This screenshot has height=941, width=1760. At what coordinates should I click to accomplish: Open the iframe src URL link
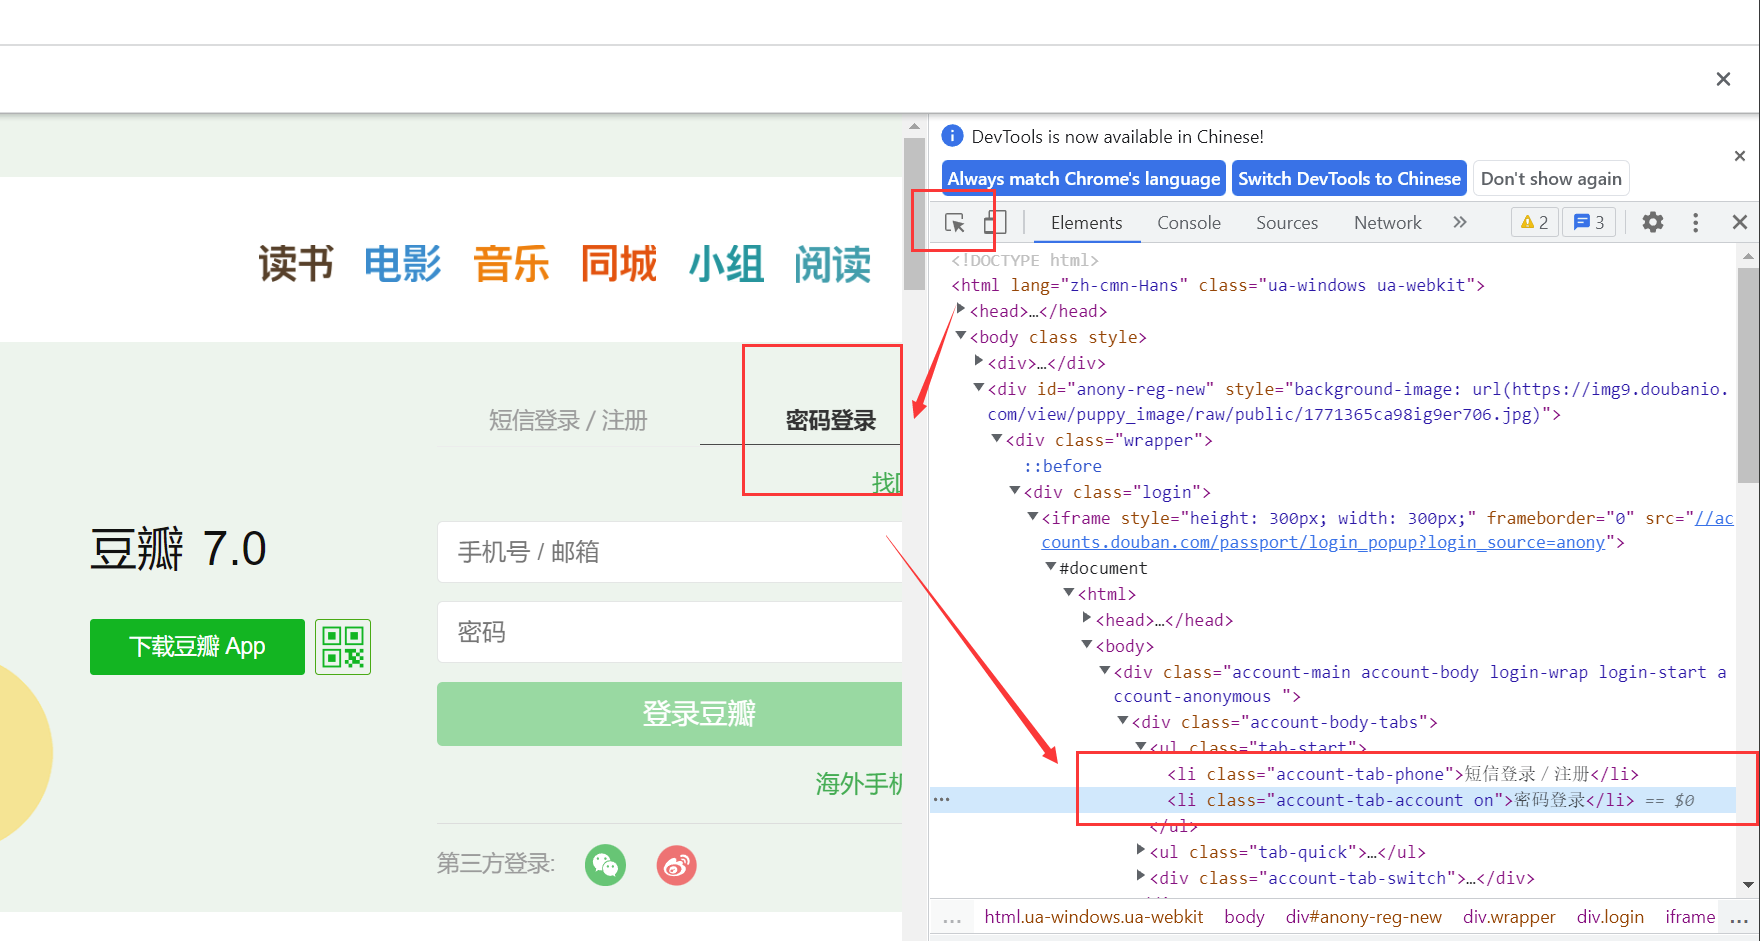coord(1323,542)
